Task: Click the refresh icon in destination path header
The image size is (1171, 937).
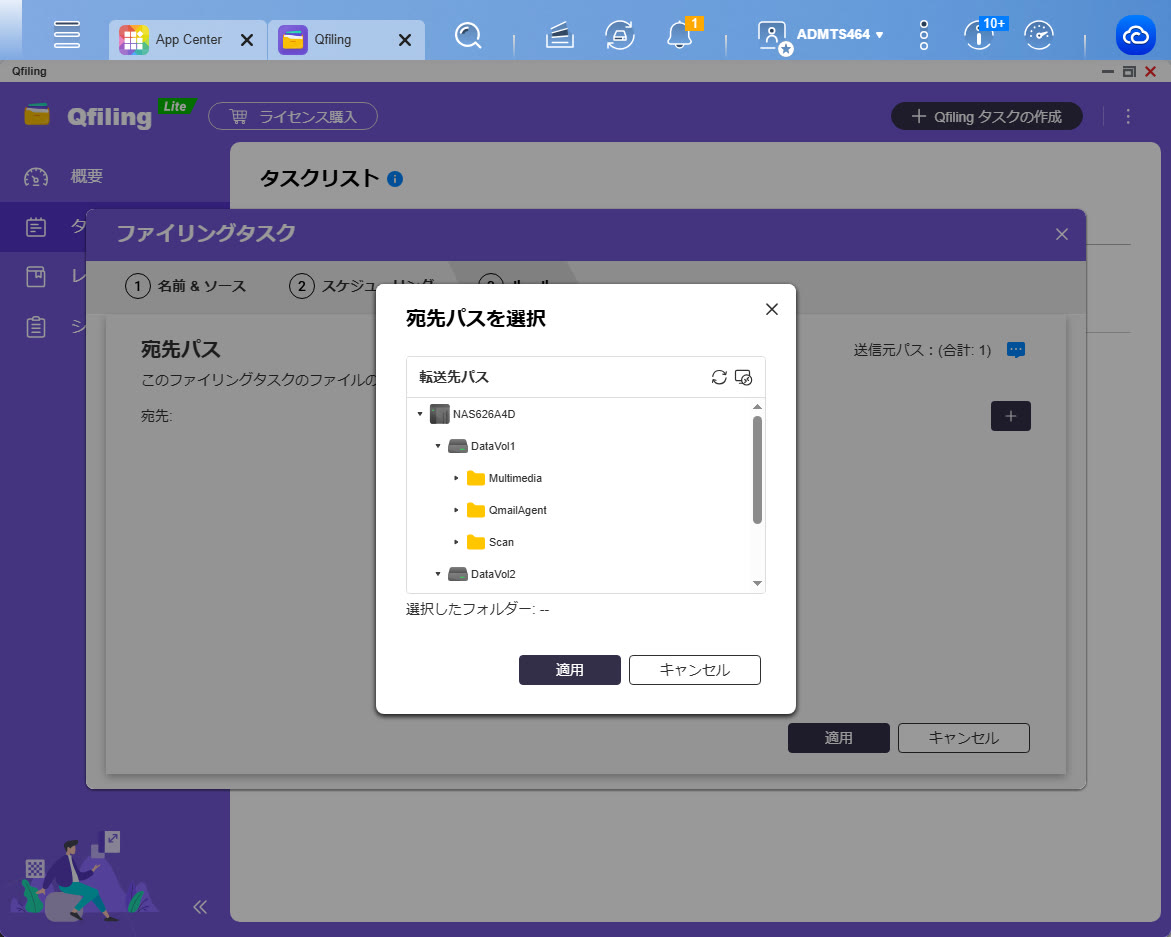Action: (x=718, y=377)
